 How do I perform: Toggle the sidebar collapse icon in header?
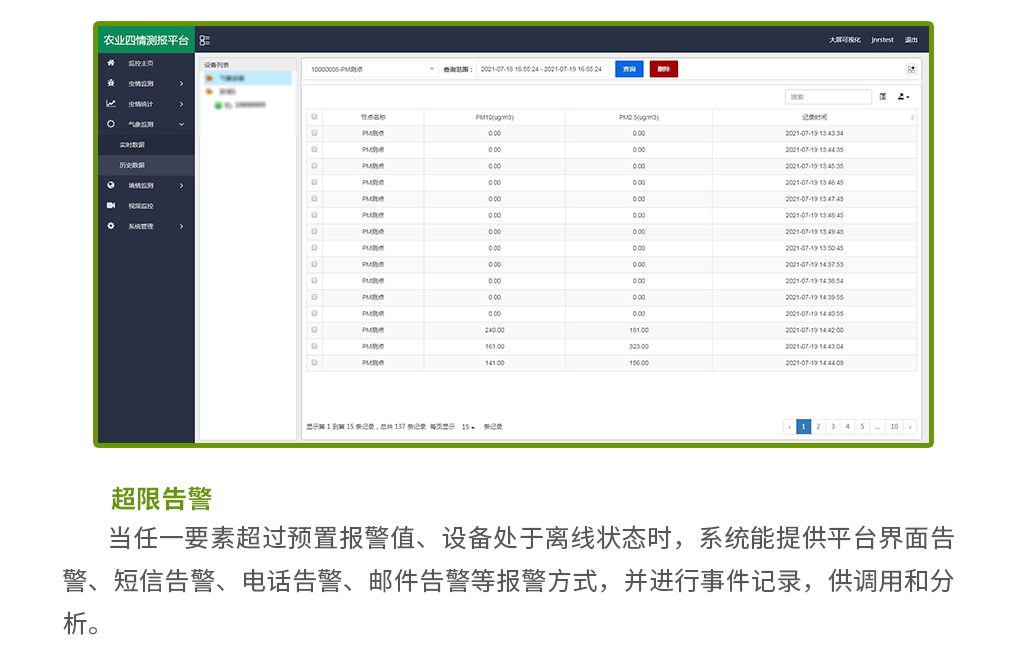pyautogui.click(x=204, y=40)
